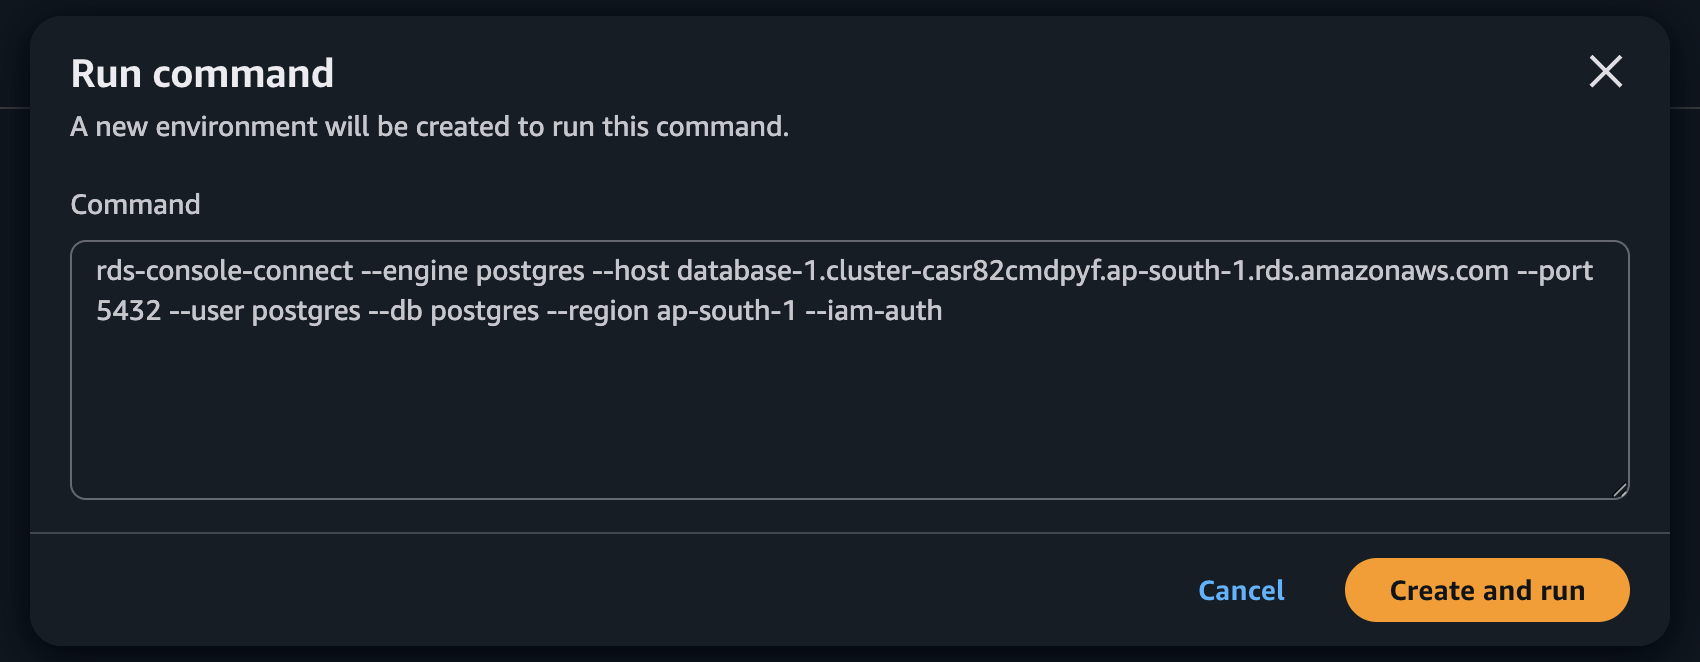Click the Command field label
This screenshot has height=662, width=1700.
coord(134,204)
